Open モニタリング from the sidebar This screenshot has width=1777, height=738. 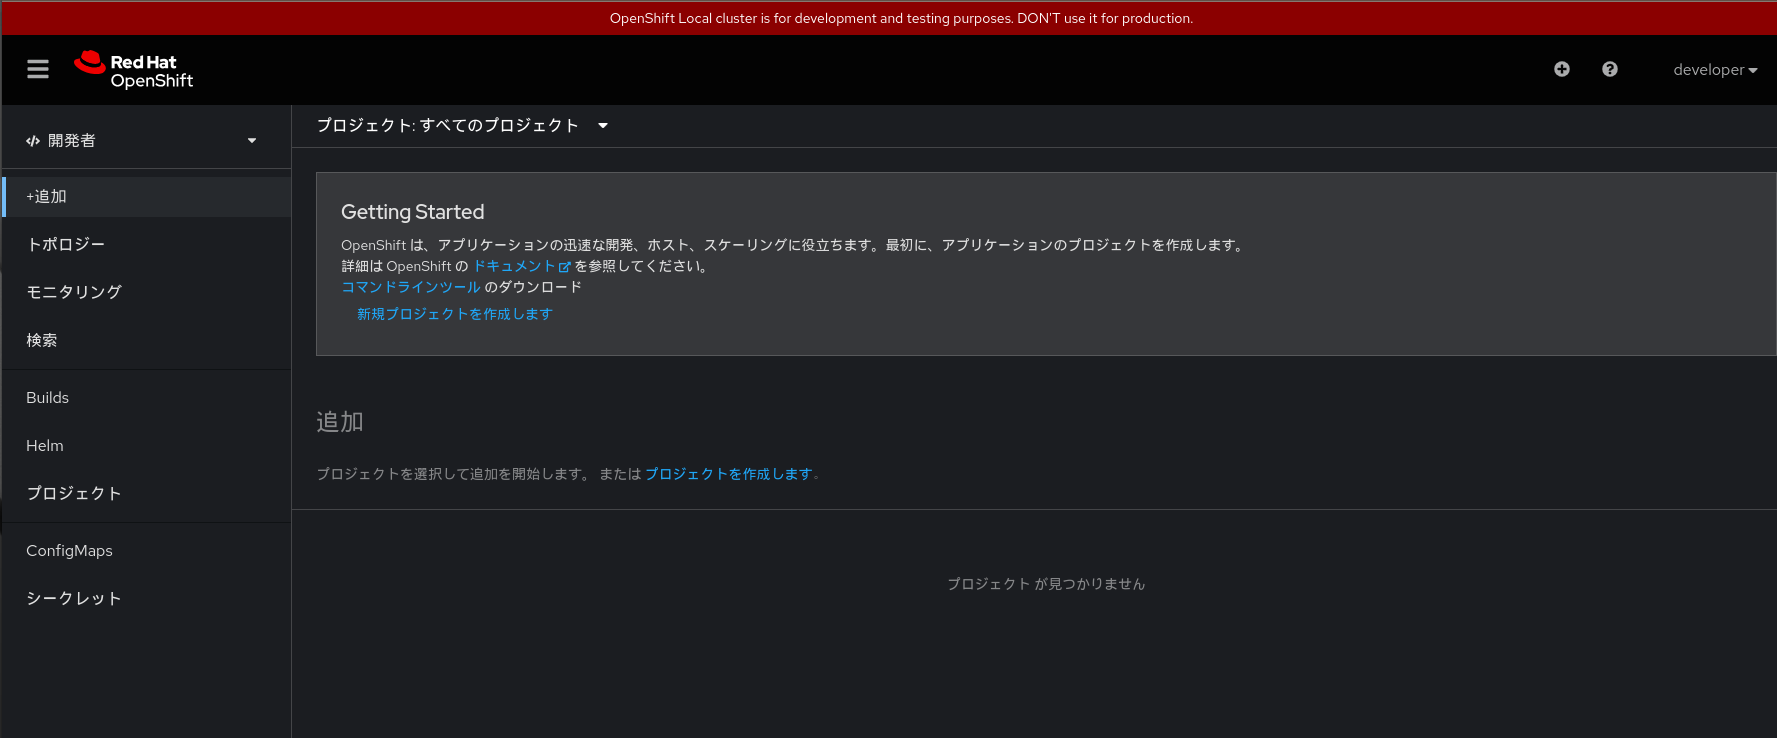pyautogui.click(x=146, y=292)
